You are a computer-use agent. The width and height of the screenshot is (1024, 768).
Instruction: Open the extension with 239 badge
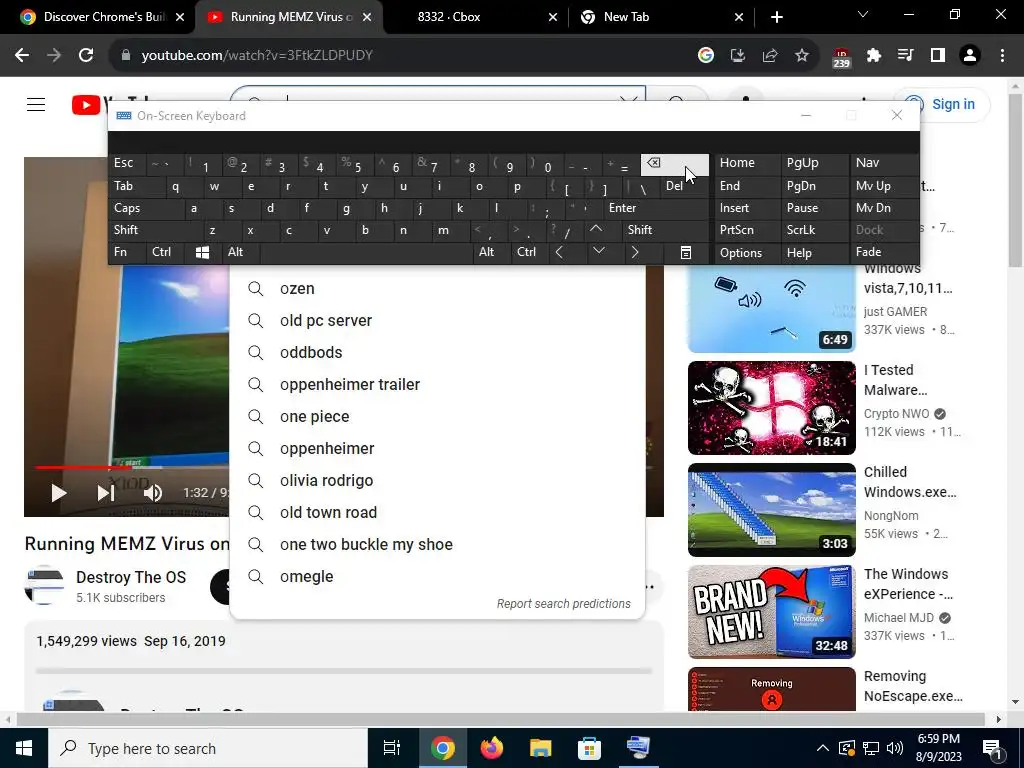point(841,57)
